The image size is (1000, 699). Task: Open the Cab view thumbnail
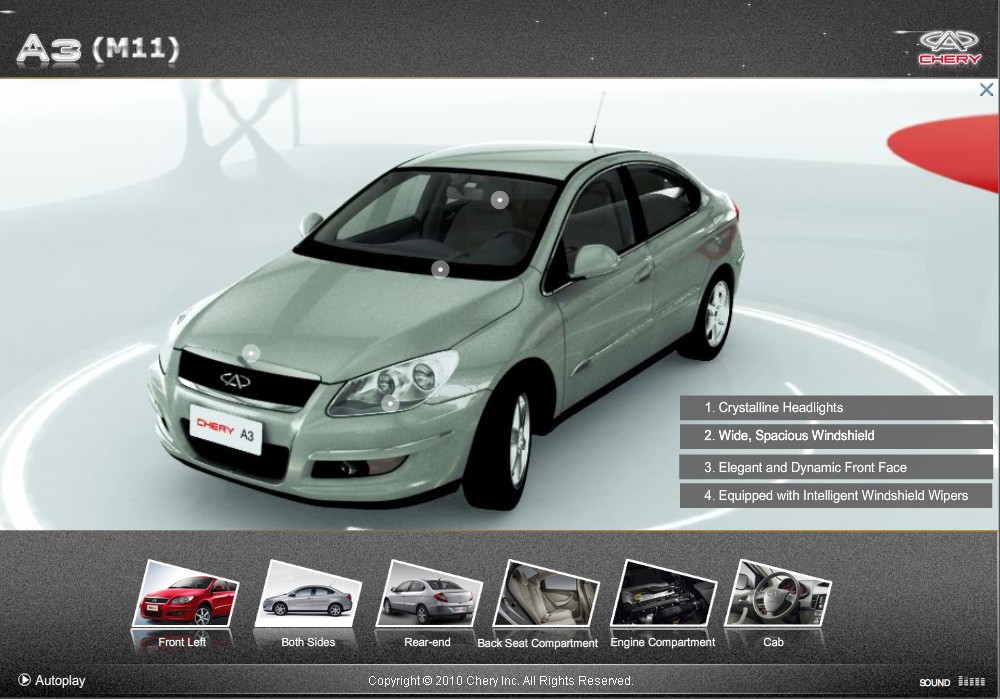point(778,594)
